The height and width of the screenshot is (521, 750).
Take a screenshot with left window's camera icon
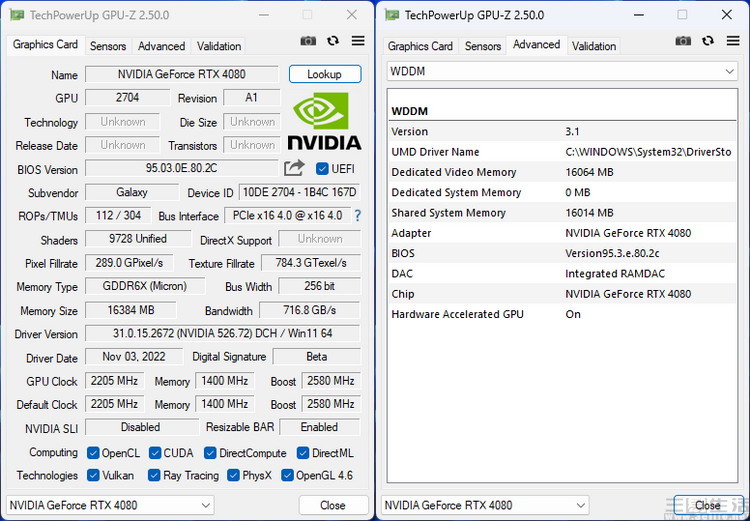[x=308, y=41]
